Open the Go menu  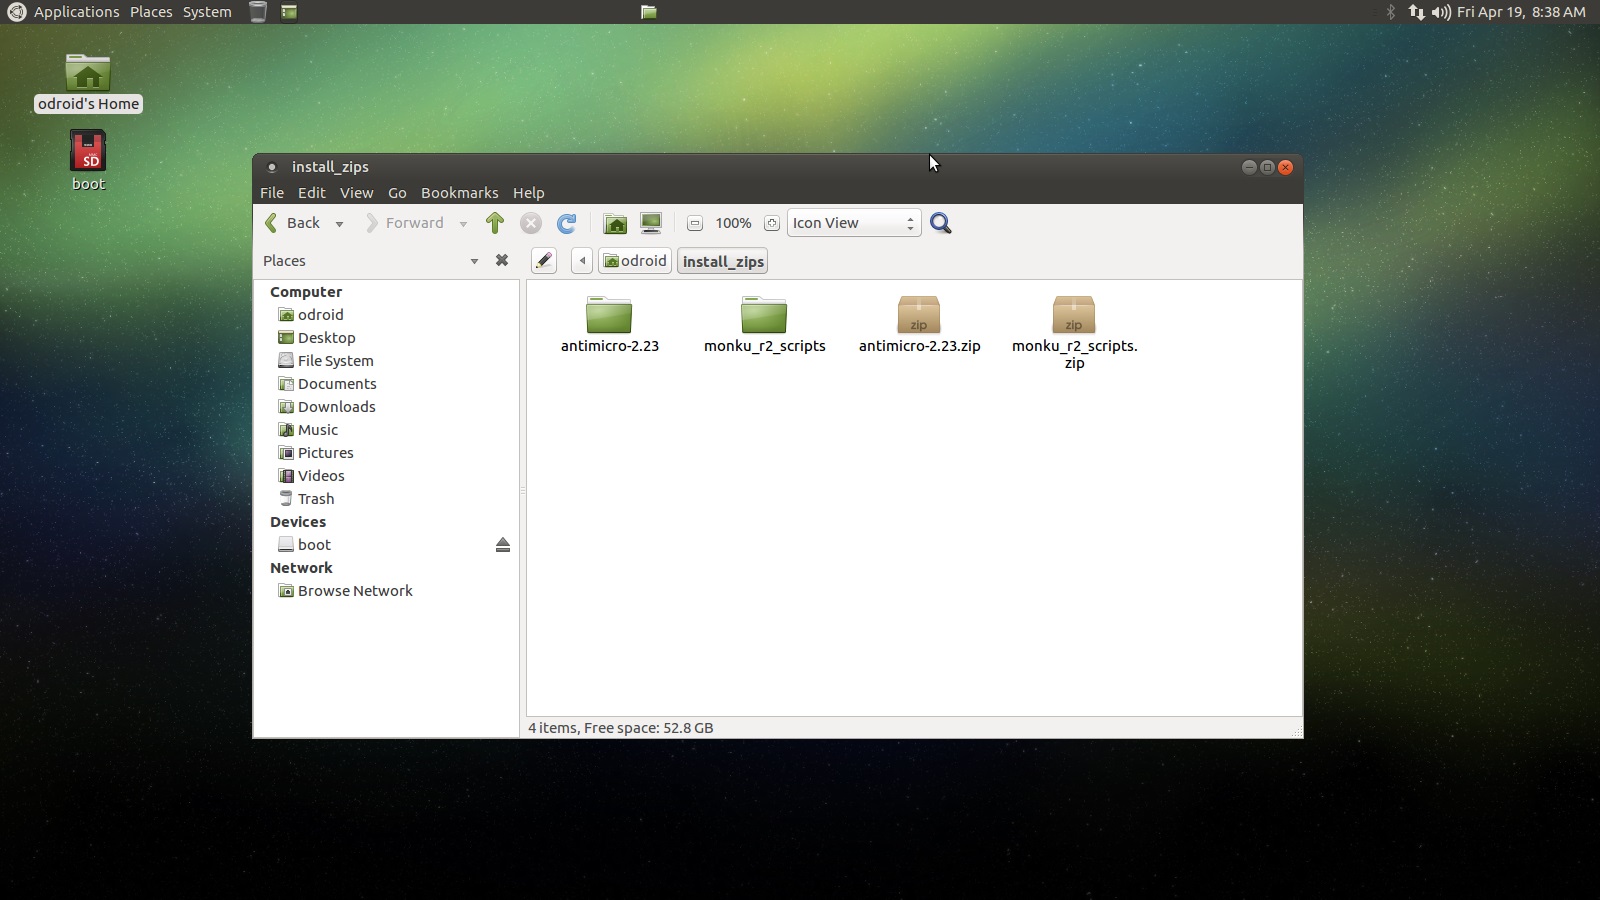coord(397,193)
